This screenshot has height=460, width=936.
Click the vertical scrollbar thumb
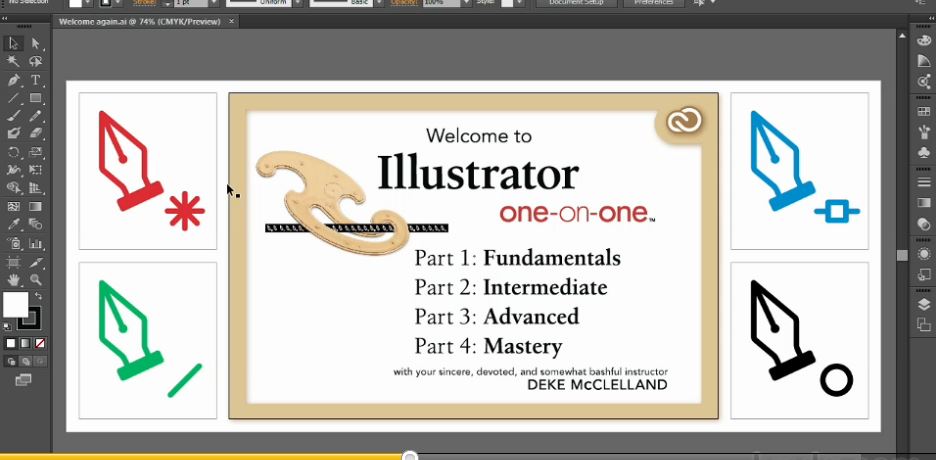[x=902, y=255]
